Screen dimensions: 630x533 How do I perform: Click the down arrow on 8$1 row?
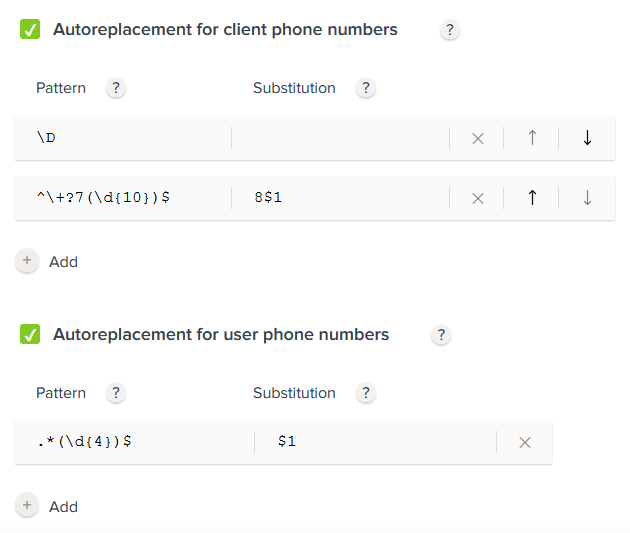coord(587,198)
